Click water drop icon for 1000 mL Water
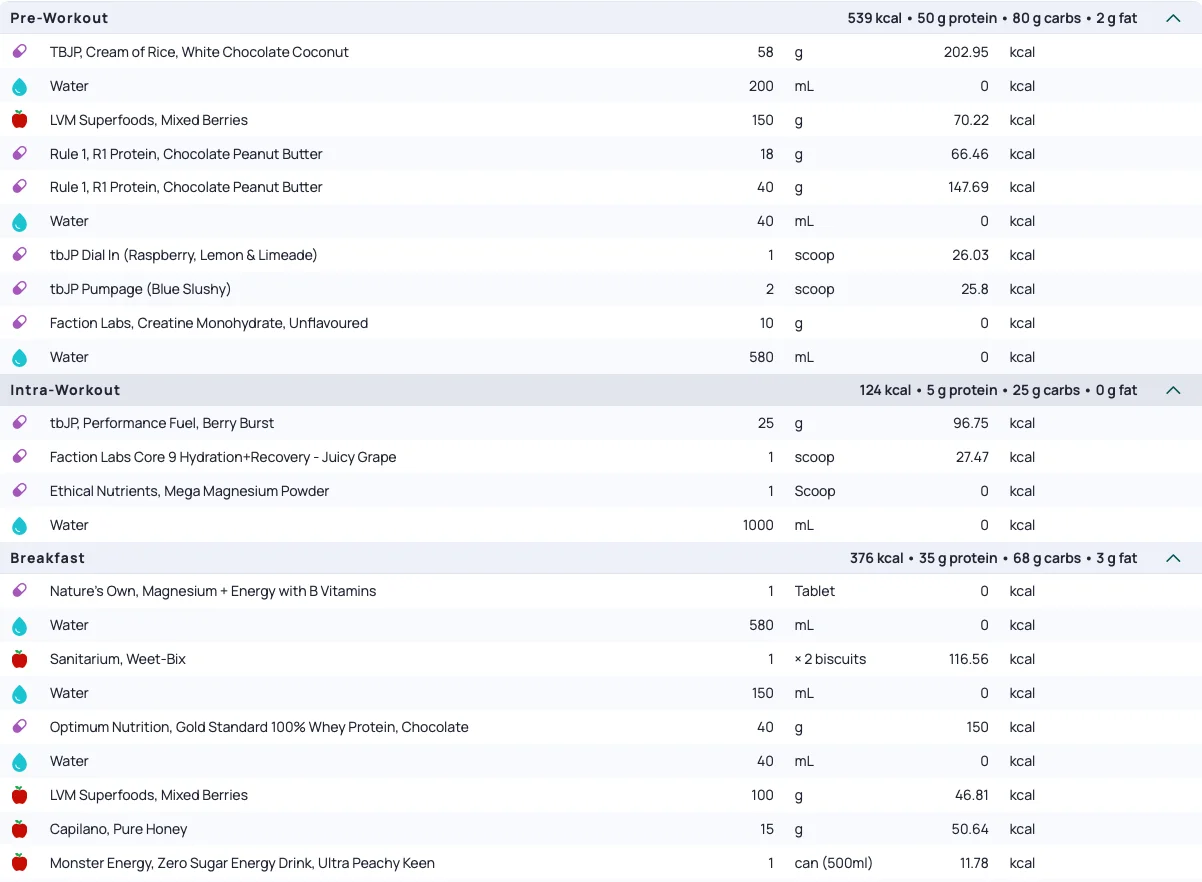 pyautogui.click(x=19, y=526)
